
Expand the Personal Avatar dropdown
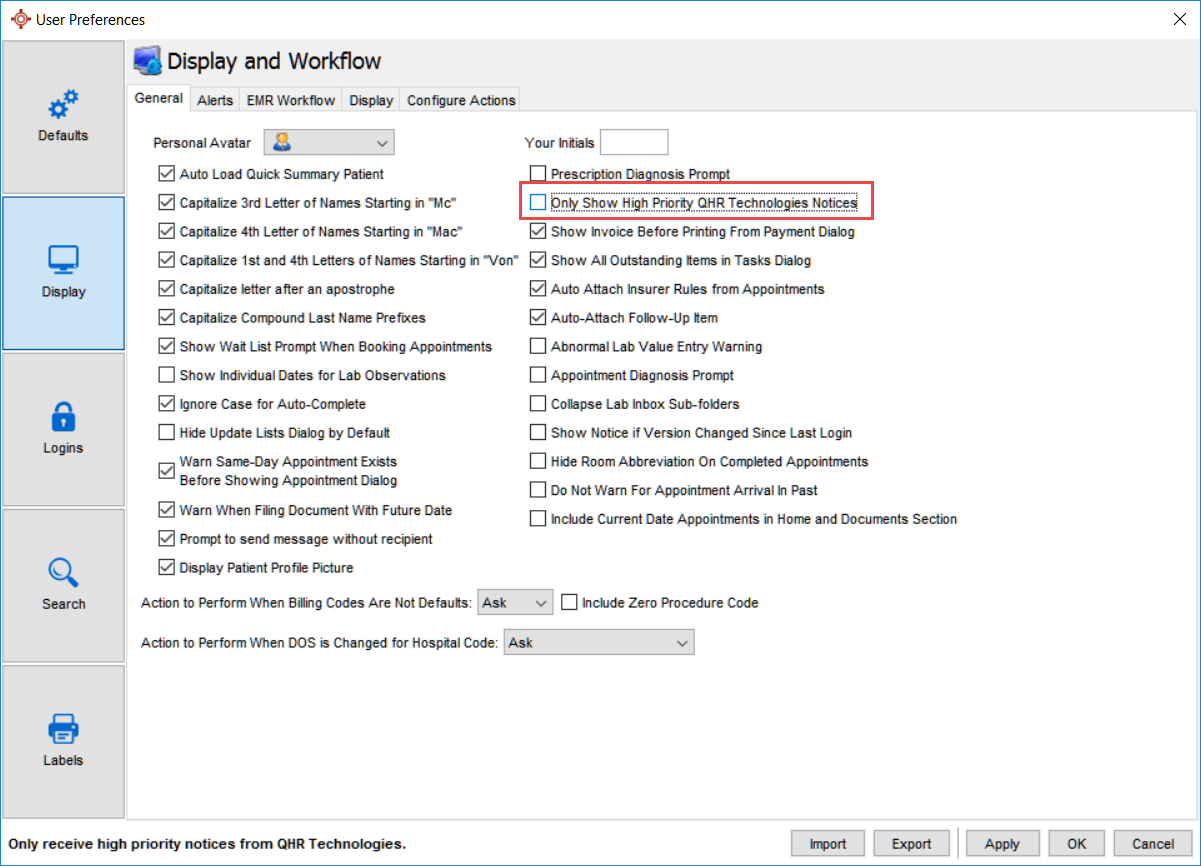[381, 142]
